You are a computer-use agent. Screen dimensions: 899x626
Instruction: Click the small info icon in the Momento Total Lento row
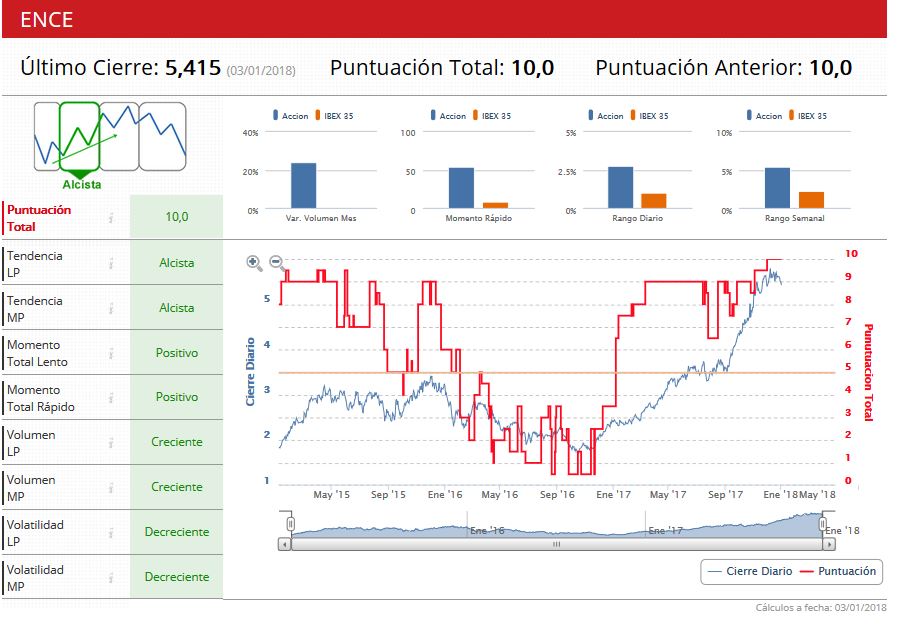tap(111, 353)
